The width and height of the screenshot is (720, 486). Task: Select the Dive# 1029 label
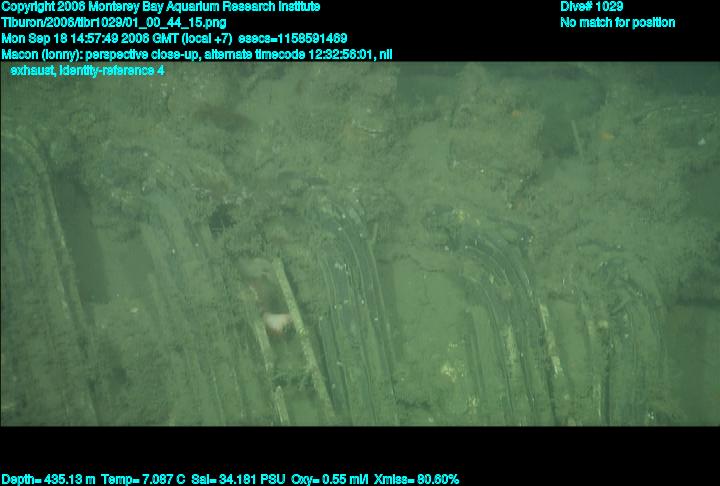pos(592,7)
